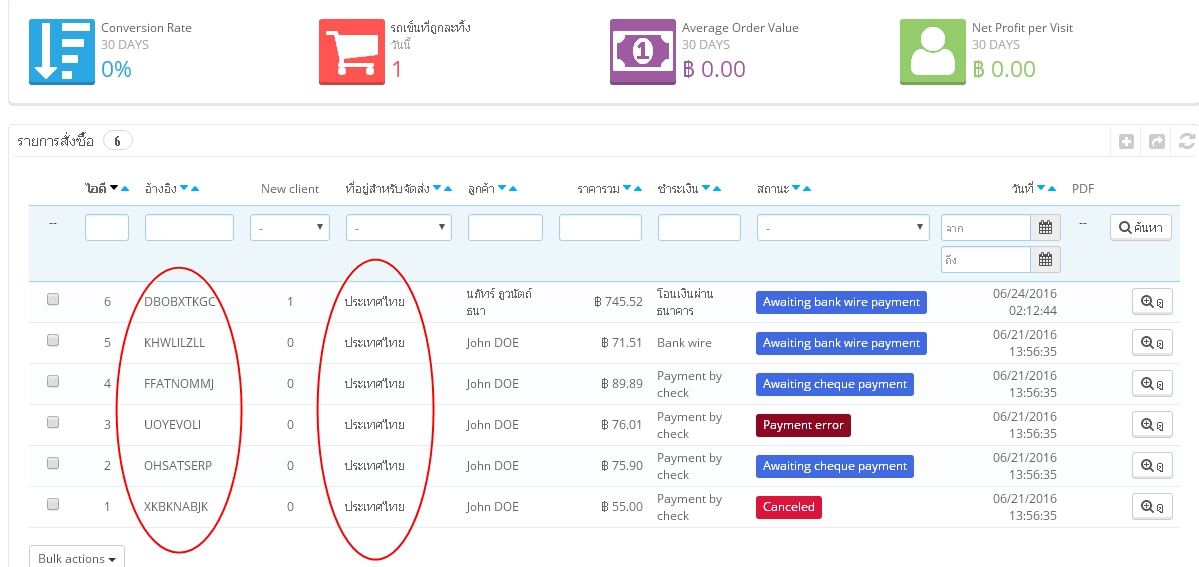This screenshot has height=567, width=1199.
Task: Sort reference column descending arrow
Action: (184, 188)
